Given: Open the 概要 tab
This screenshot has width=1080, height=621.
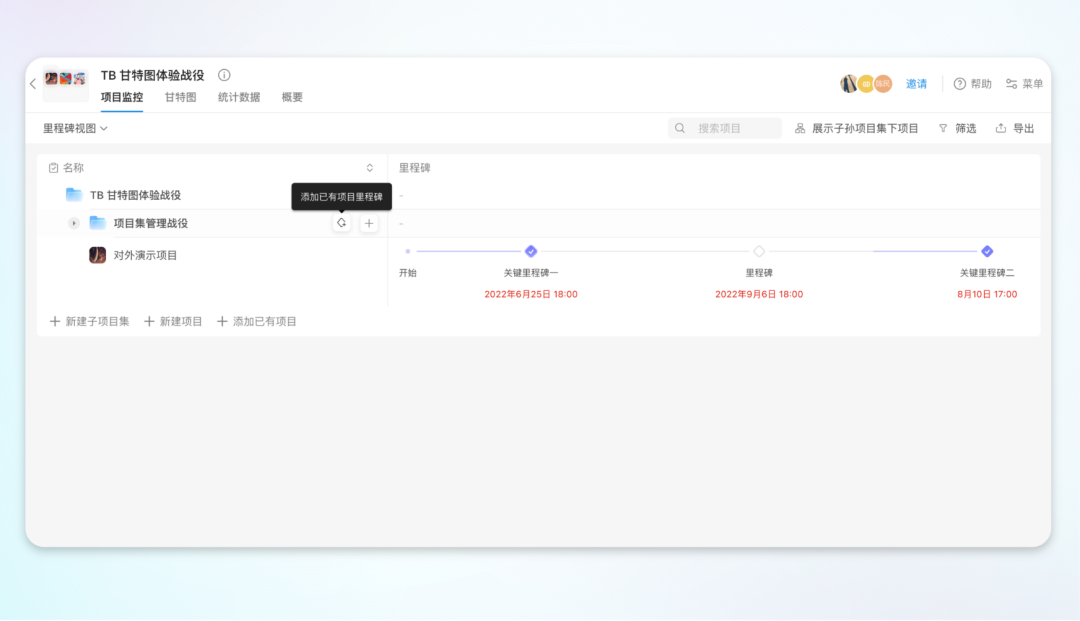Looking at the screenshot, I should [x=292, y=97].
